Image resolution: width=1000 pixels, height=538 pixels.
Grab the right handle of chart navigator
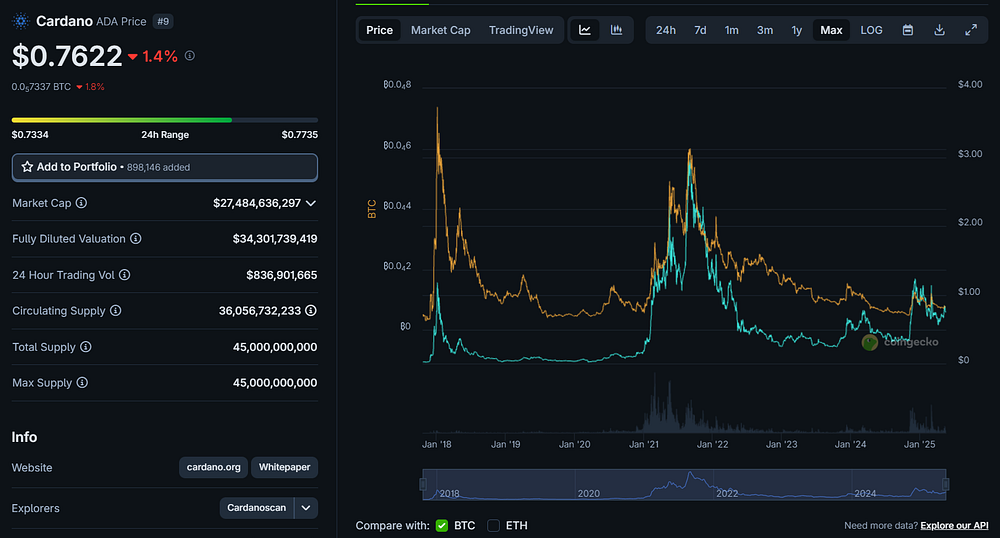tap(946, 484)
